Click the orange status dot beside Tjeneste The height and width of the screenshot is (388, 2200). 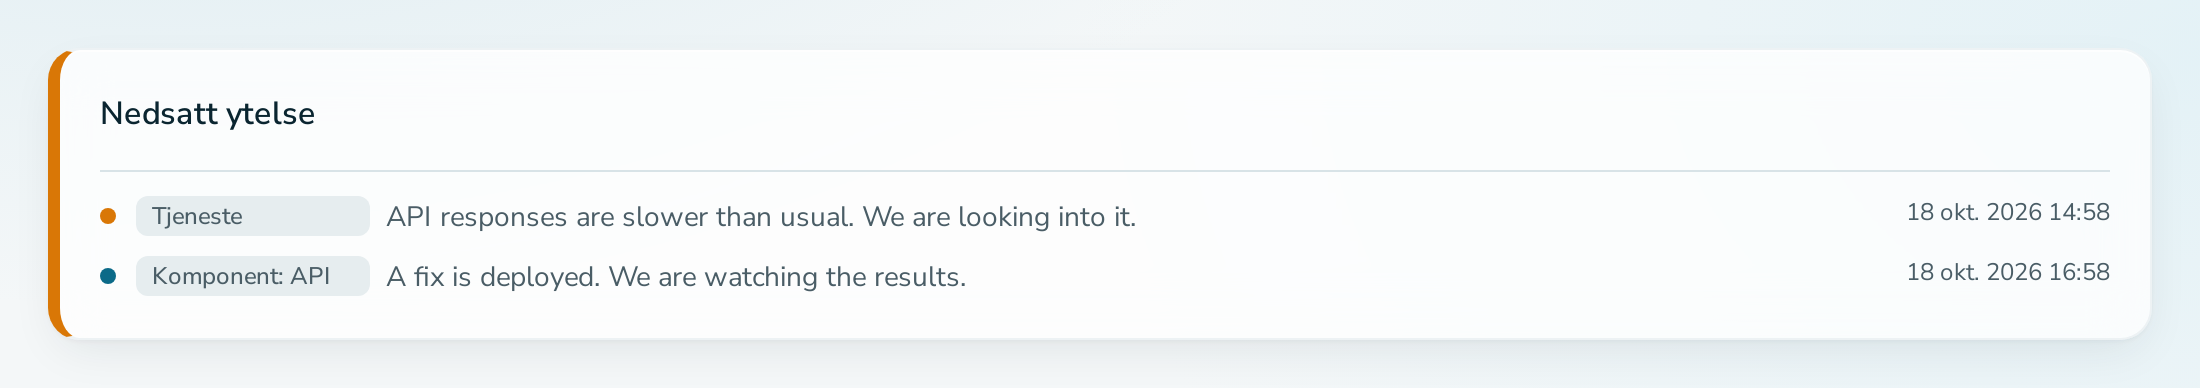108,216
